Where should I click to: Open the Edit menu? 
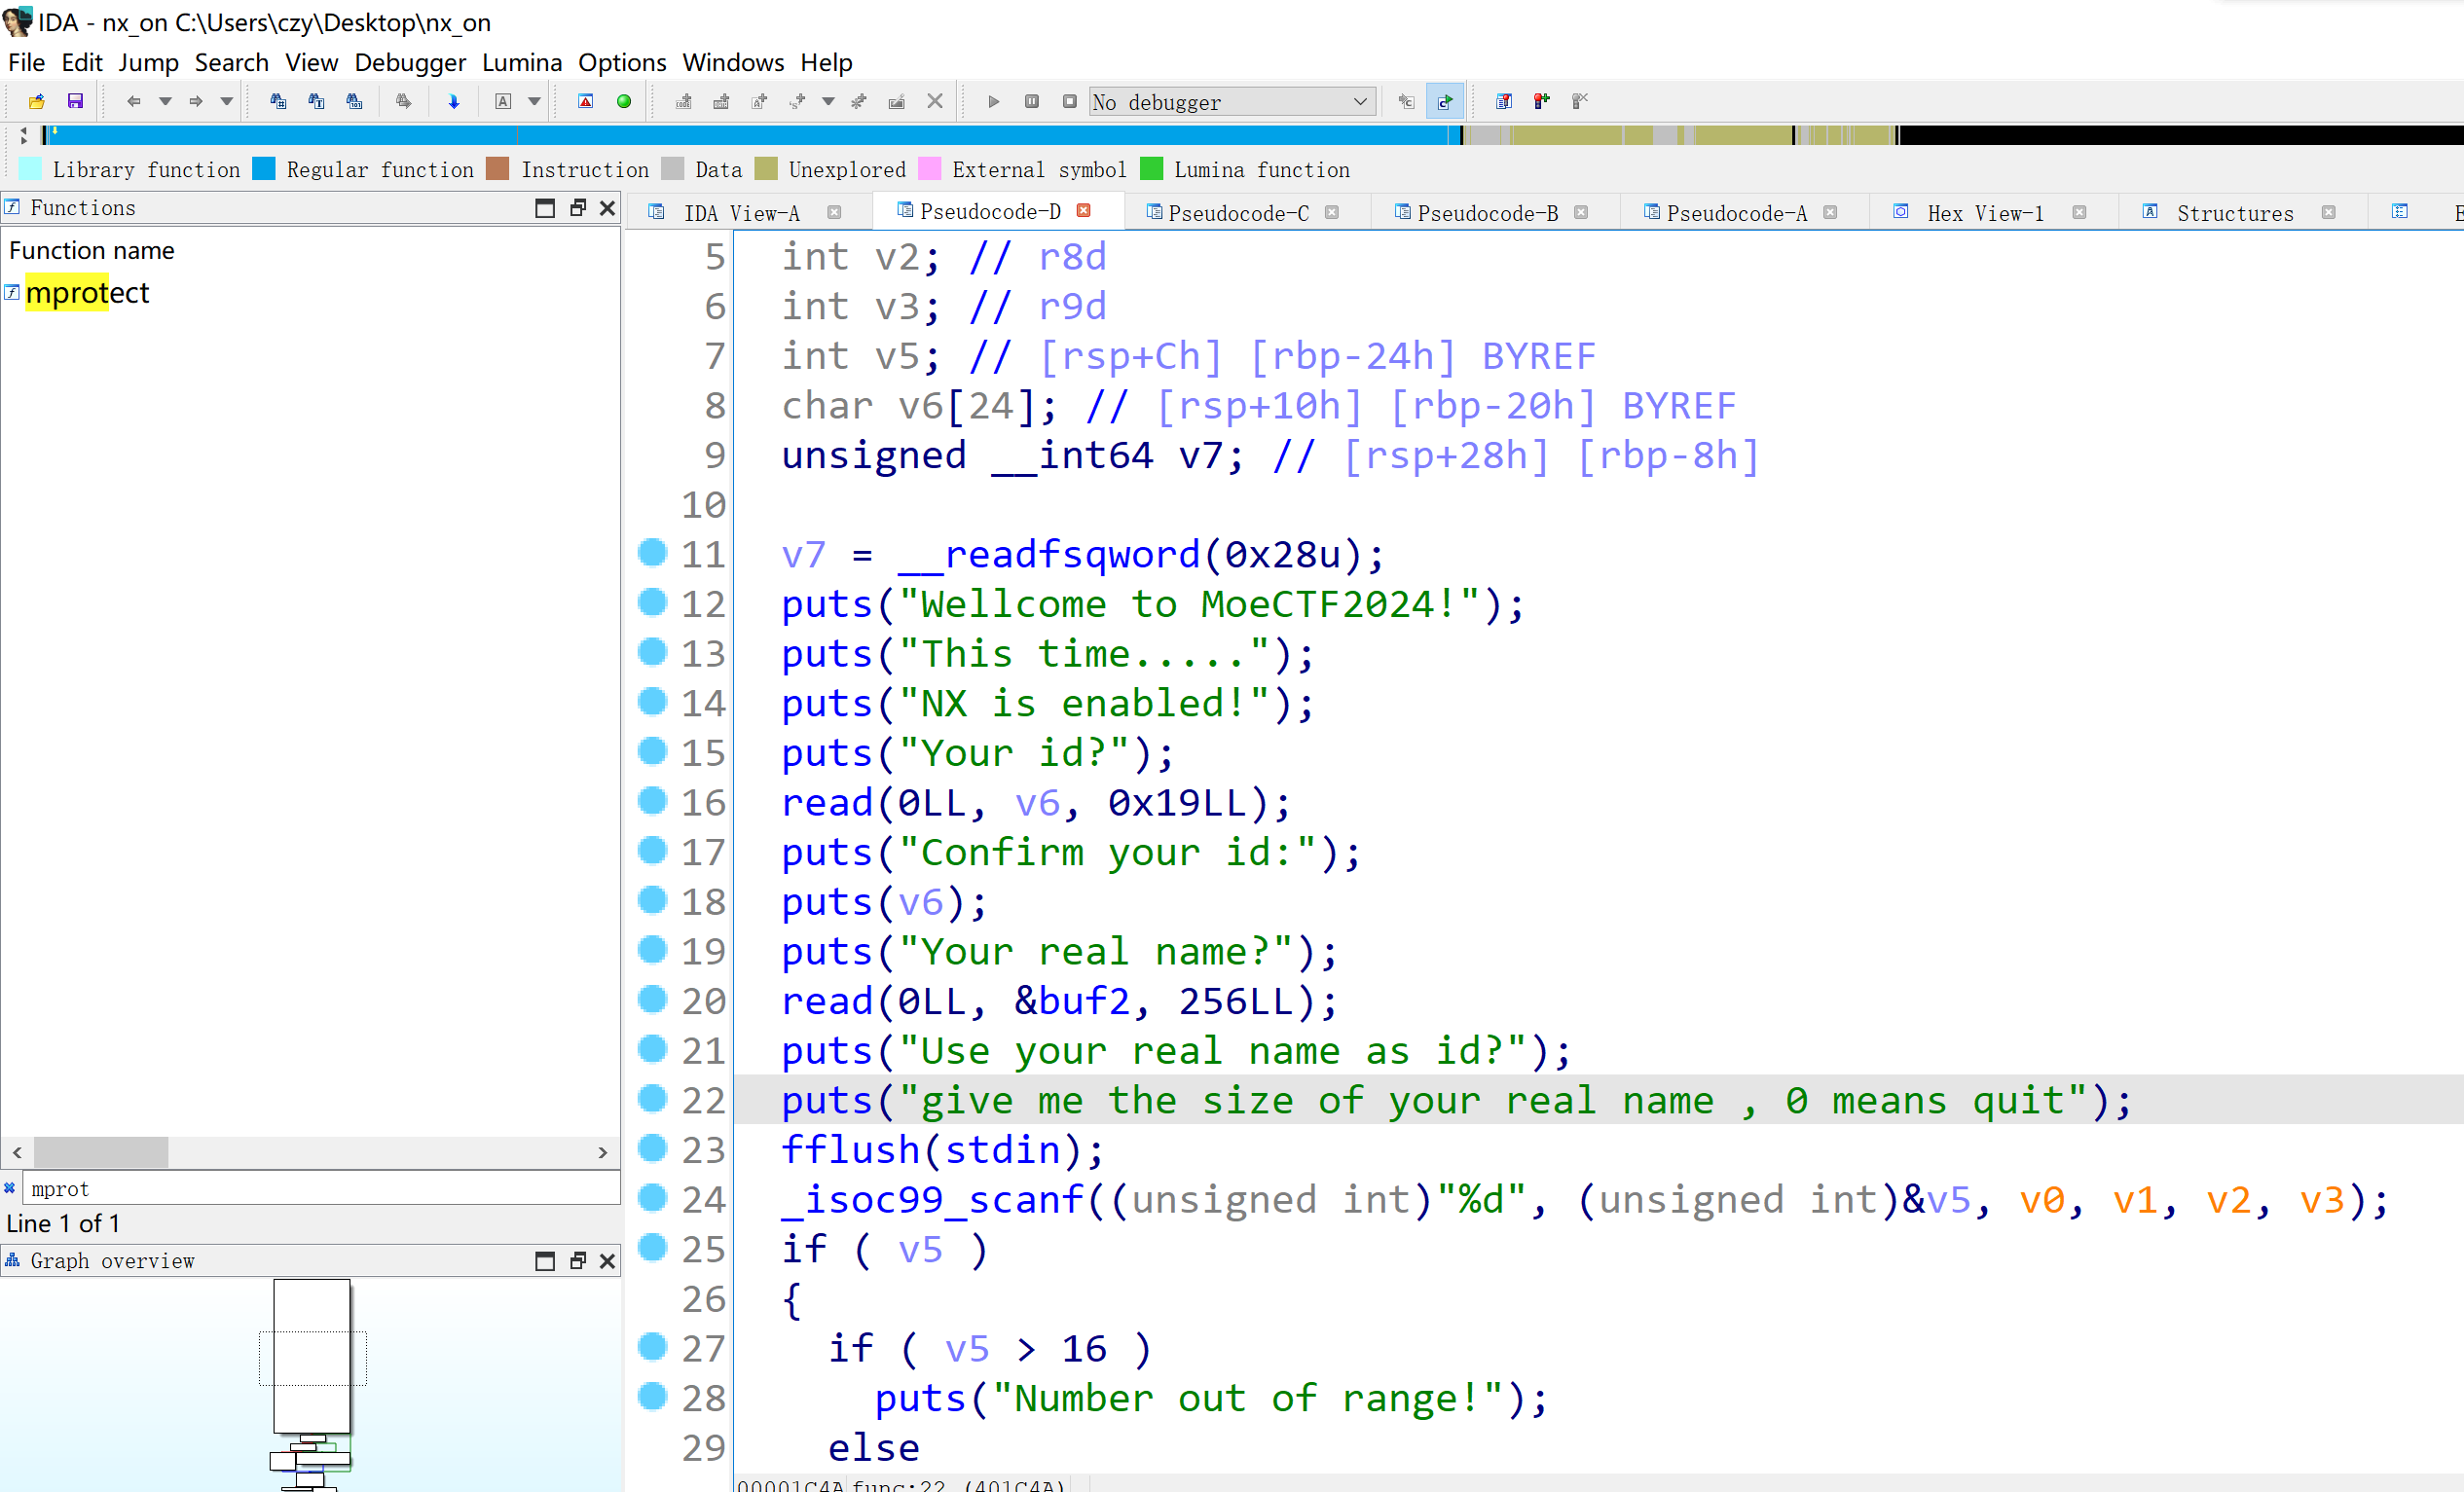click(82, 62)
